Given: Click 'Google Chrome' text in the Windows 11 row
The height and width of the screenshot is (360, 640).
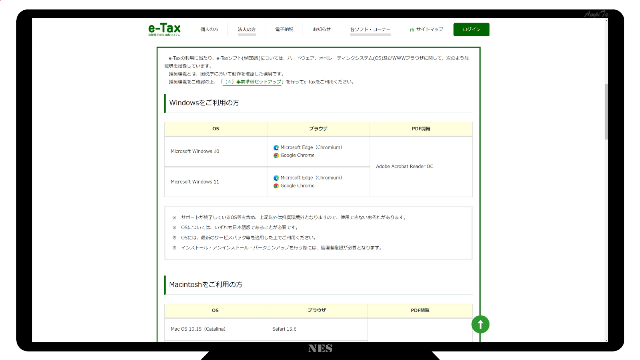Looking at the screenshot, I should click(297, 186).
